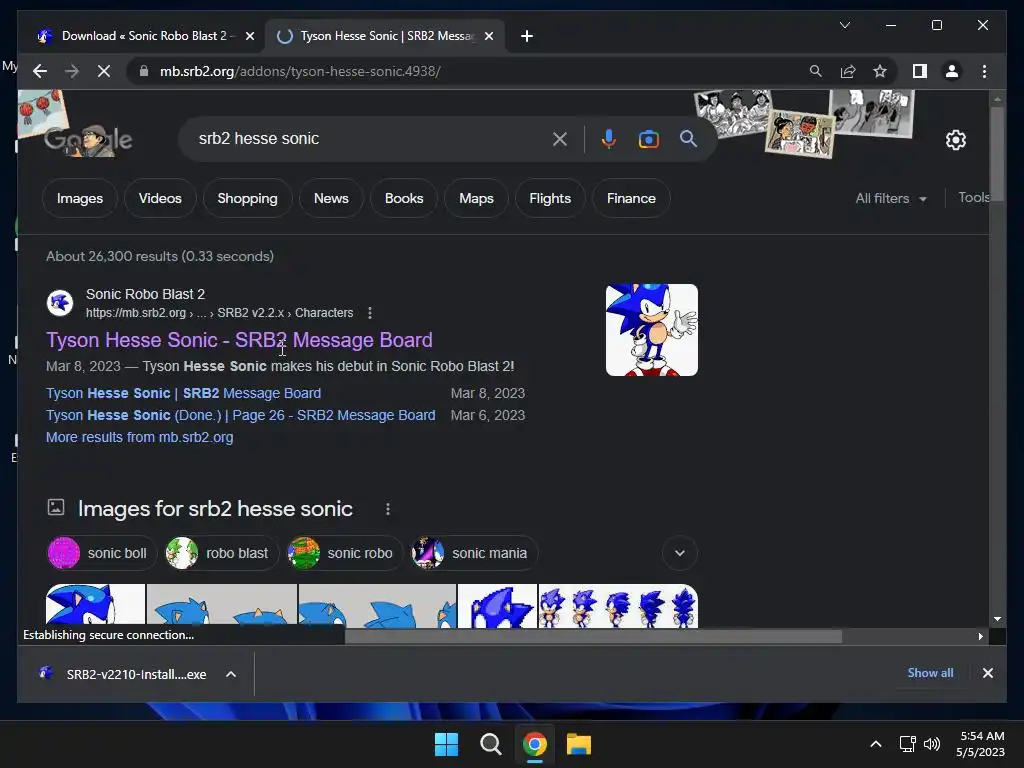1024x768 pixels.
Task: Filter results by News
Action: [331, 199]
